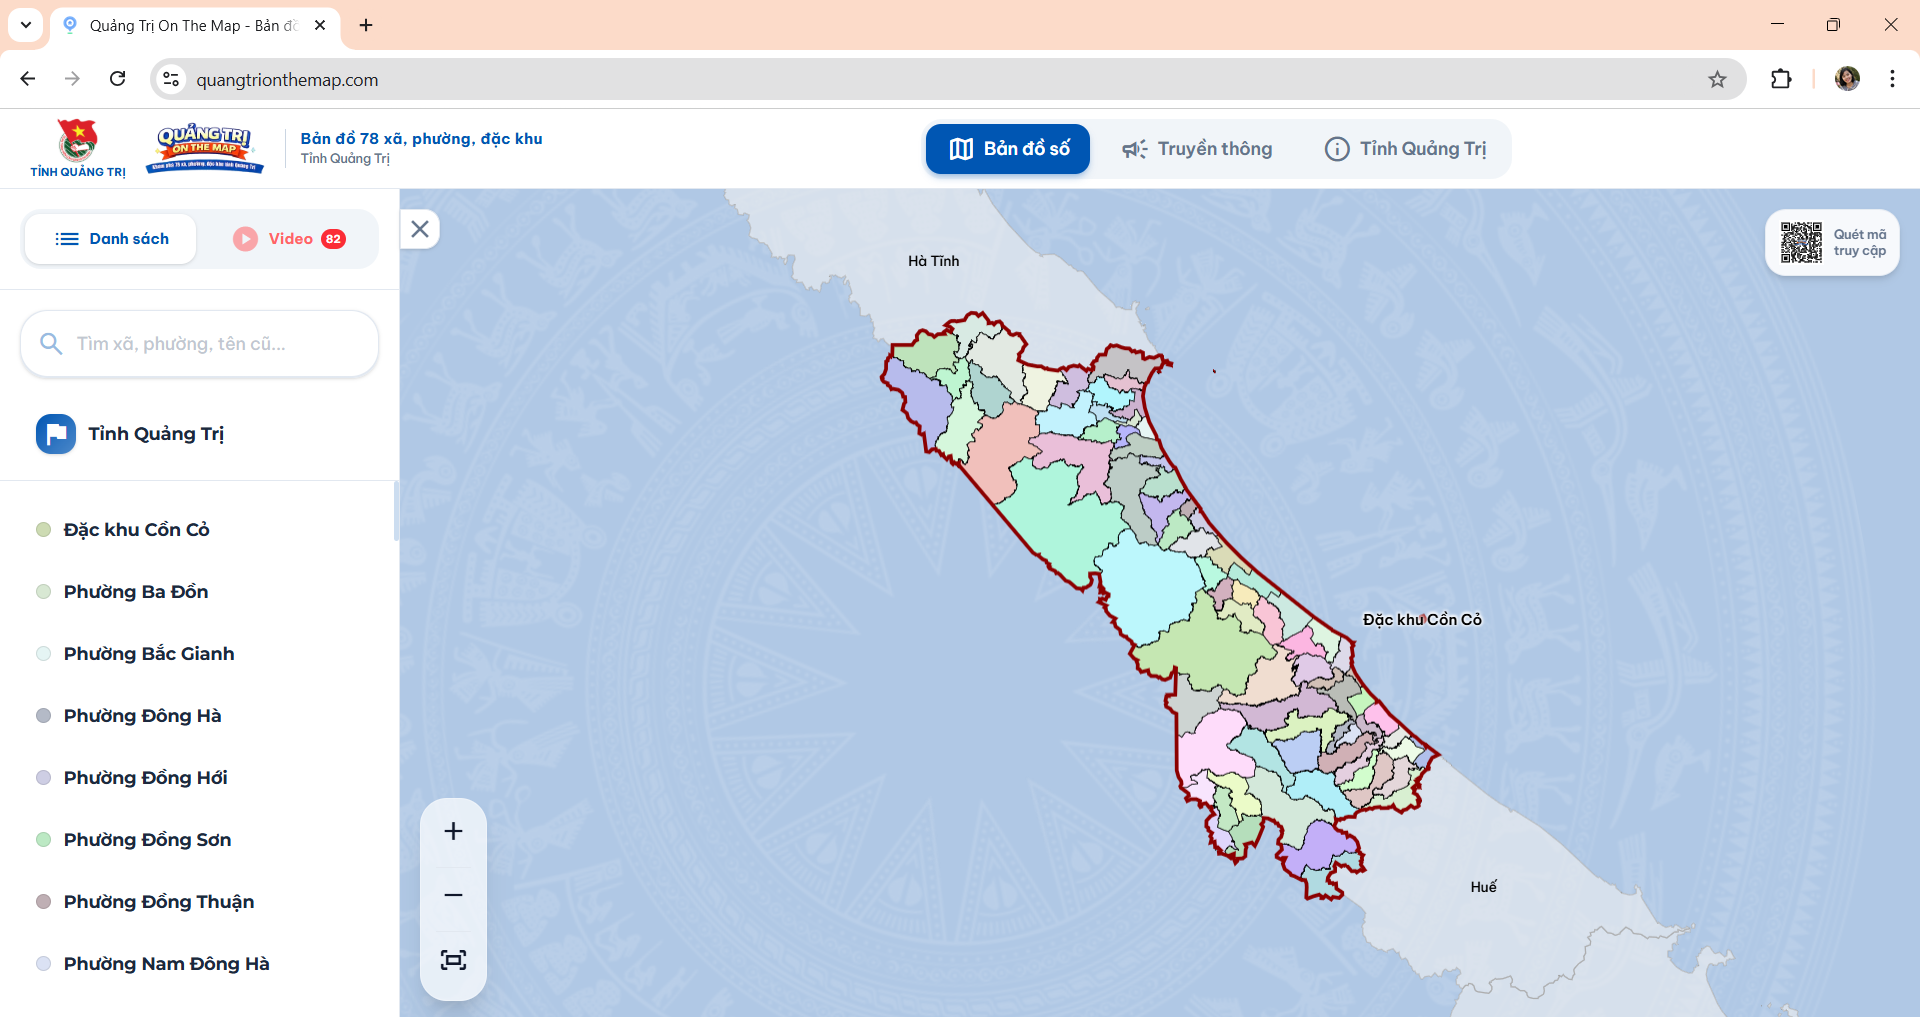Click the zoom in control on the map
Image resolution: width=1920 pixels, height=1017 pixels.
tap(453, 830)
